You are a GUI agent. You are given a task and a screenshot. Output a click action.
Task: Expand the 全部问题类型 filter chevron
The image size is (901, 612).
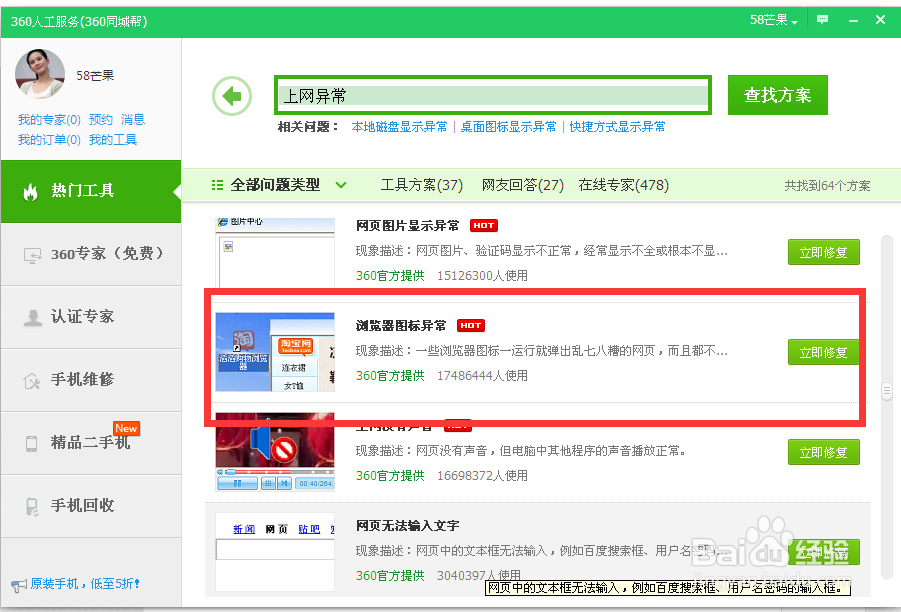341,185
